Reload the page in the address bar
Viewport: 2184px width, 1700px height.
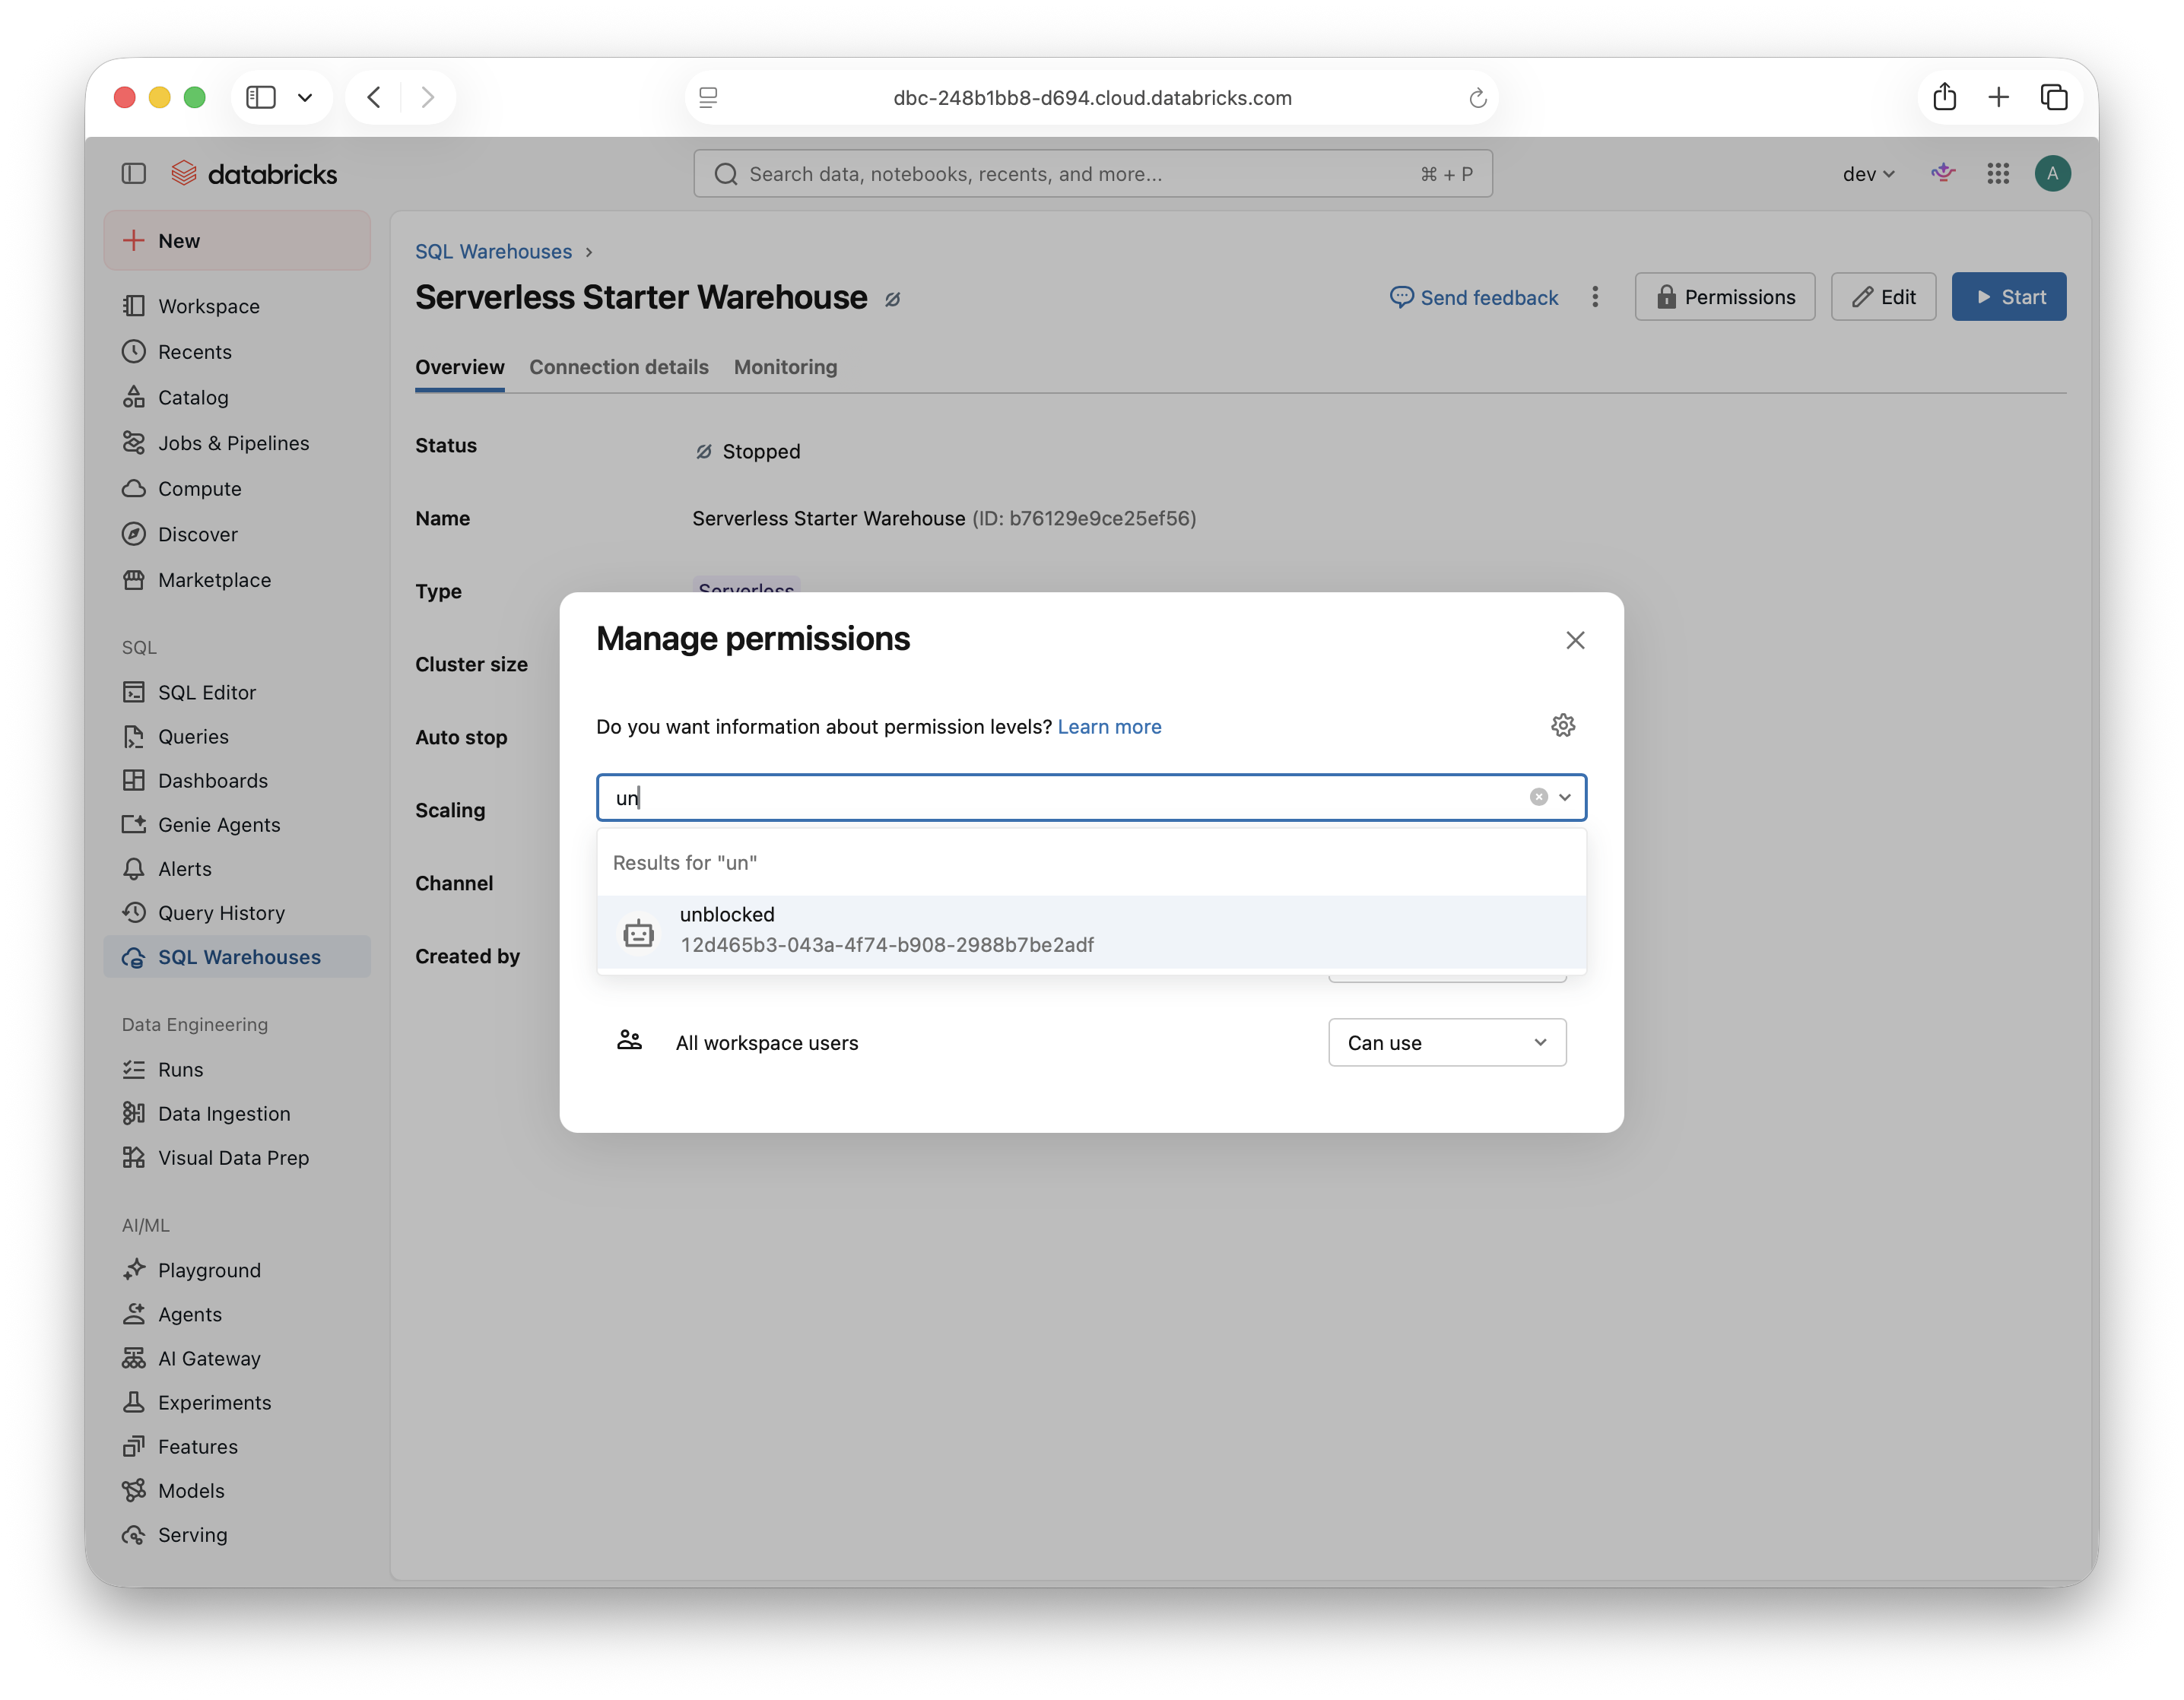pos(1477,98)
